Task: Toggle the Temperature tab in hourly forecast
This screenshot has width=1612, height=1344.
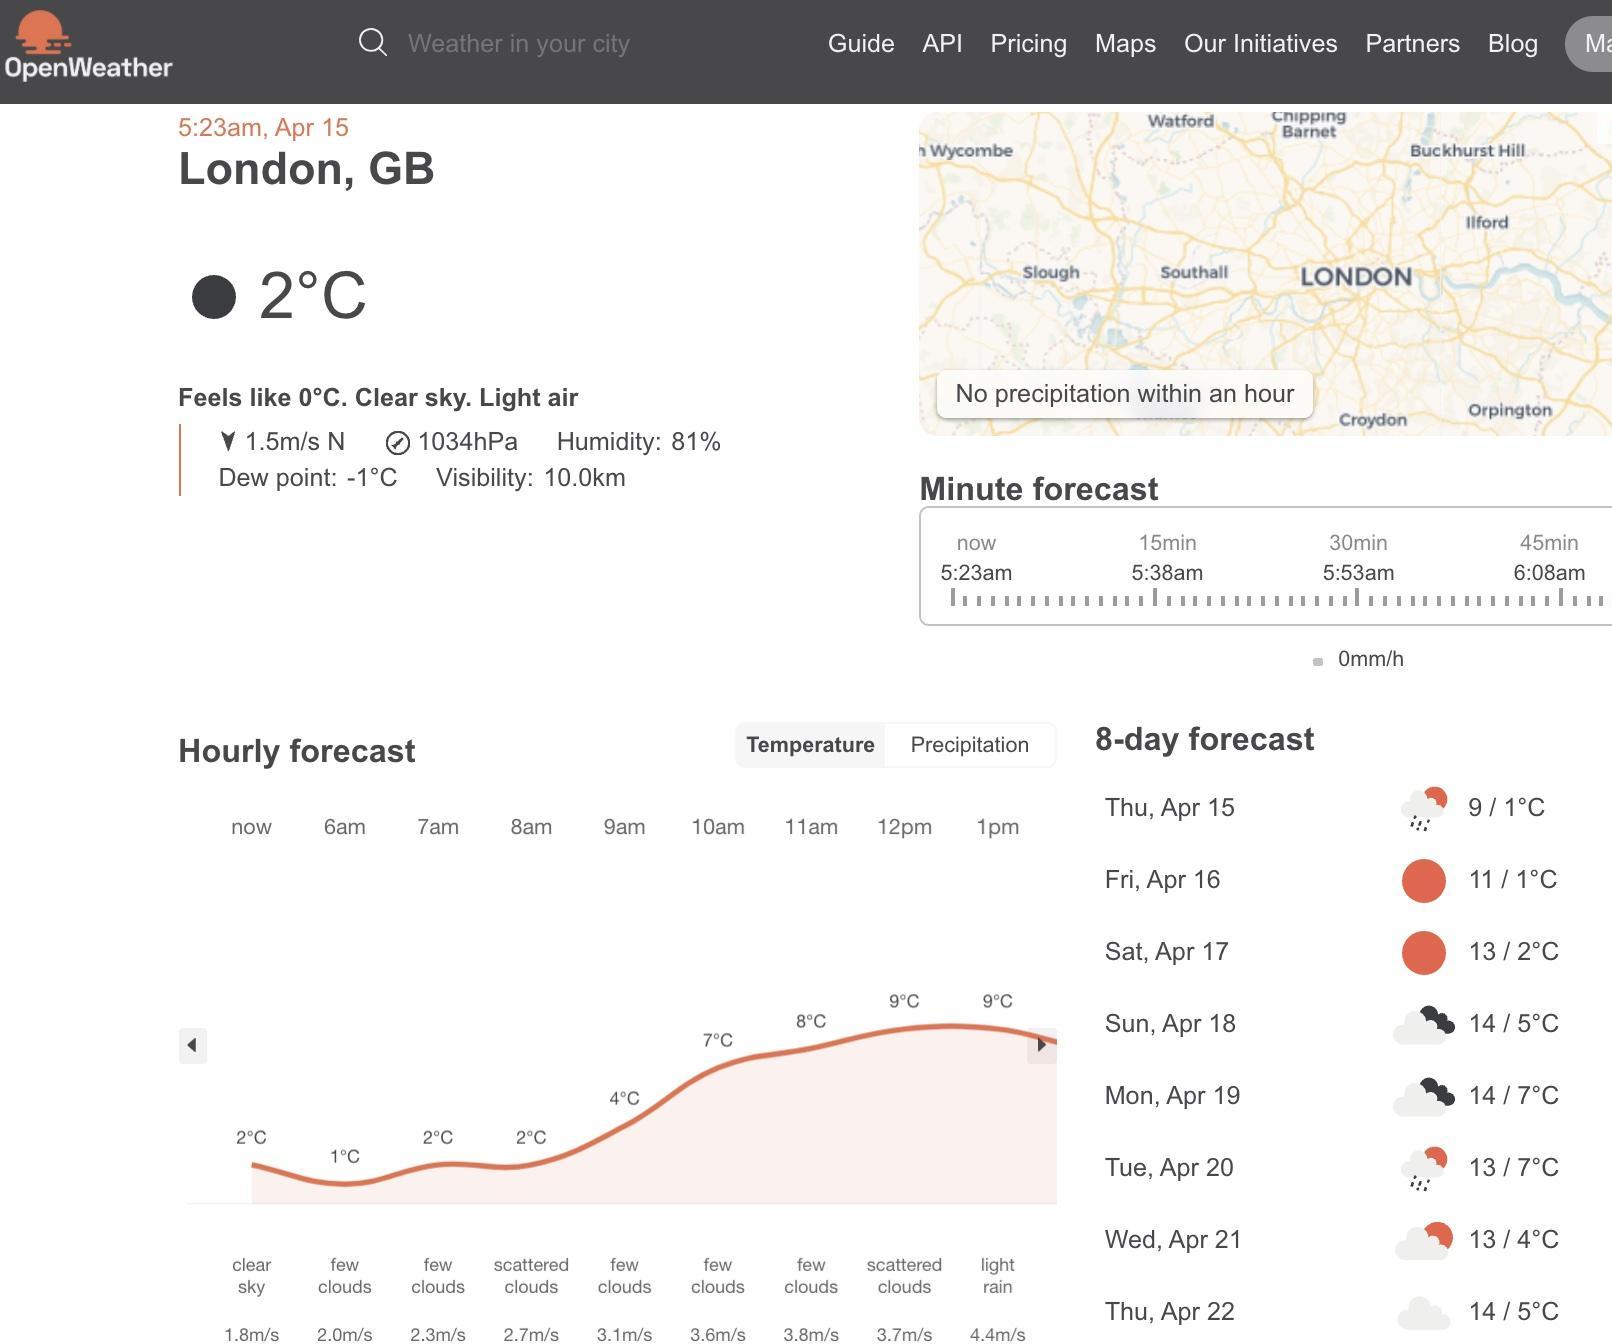Action: tap(810, 744)
